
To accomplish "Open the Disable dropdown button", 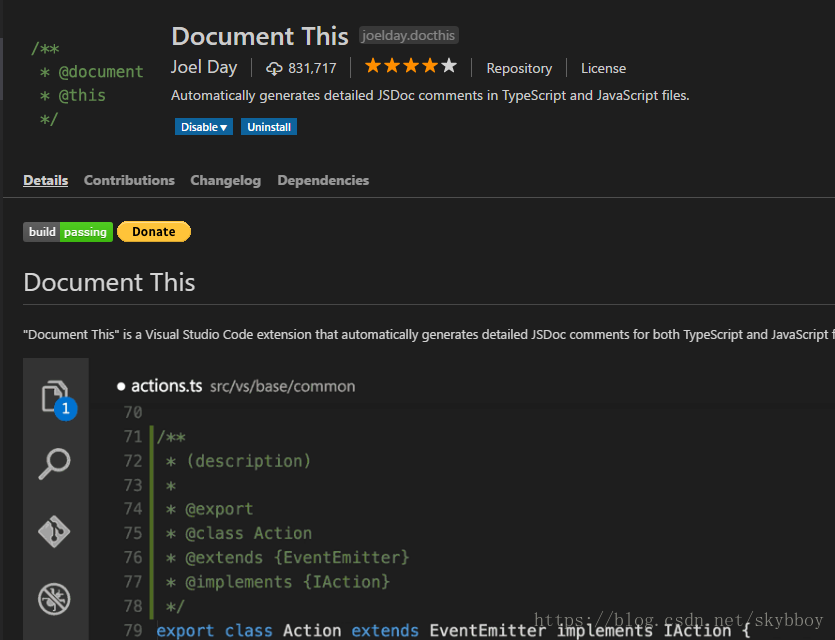I will [204, 127].
